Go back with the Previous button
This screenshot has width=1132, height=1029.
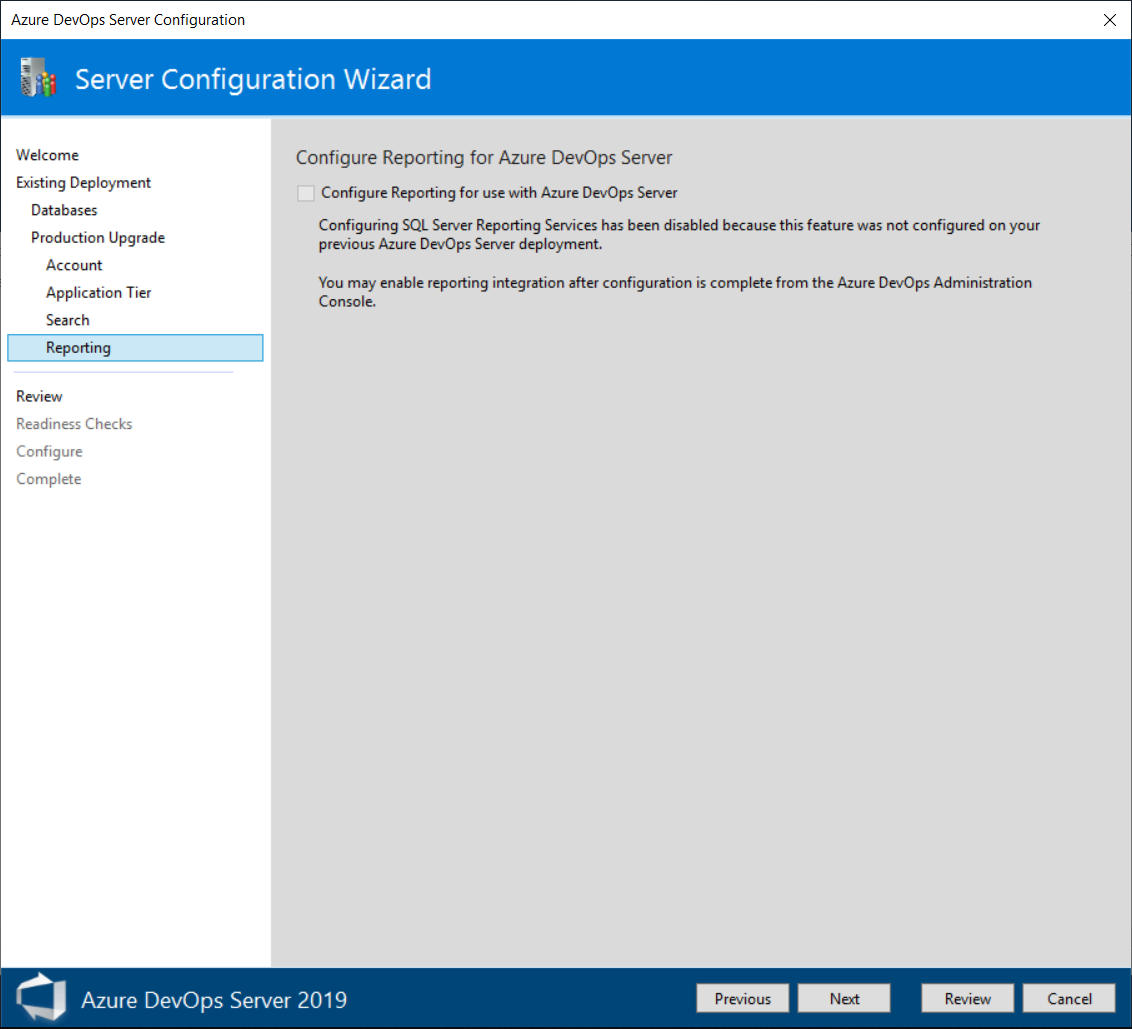coord(743,998)
